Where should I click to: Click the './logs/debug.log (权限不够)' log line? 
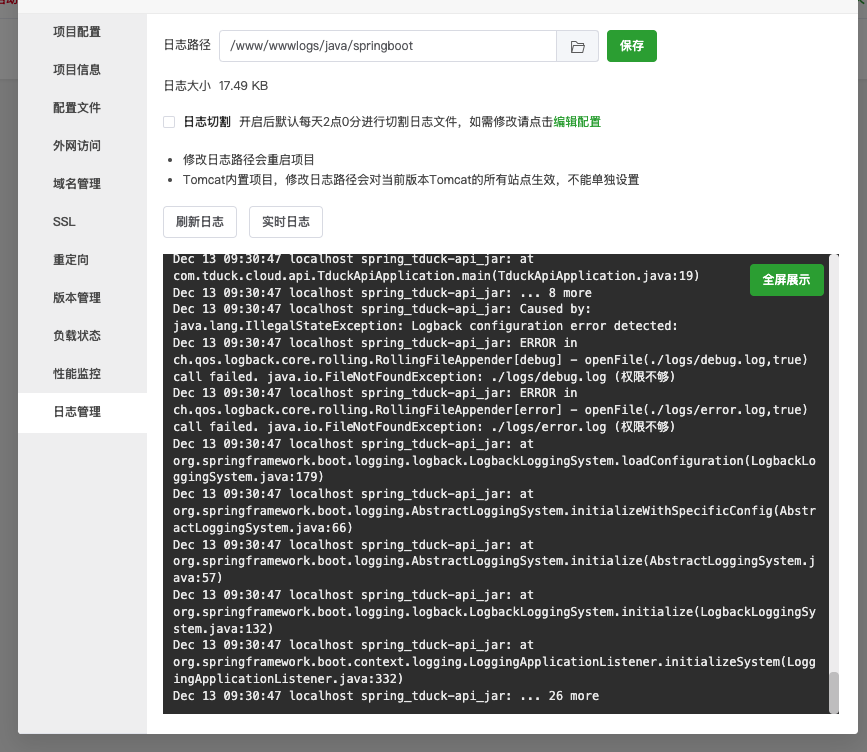pyautogui.click(x=424, y=377)
